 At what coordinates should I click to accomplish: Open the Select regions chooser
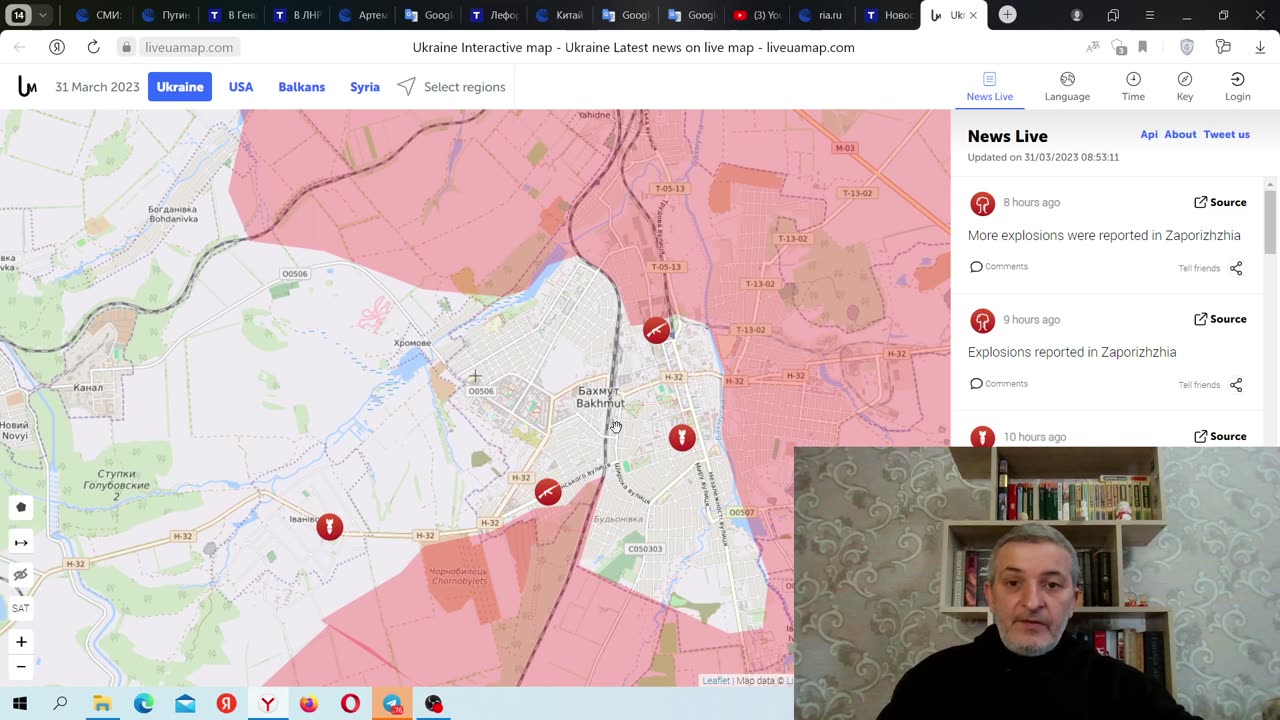coord(452,87)
